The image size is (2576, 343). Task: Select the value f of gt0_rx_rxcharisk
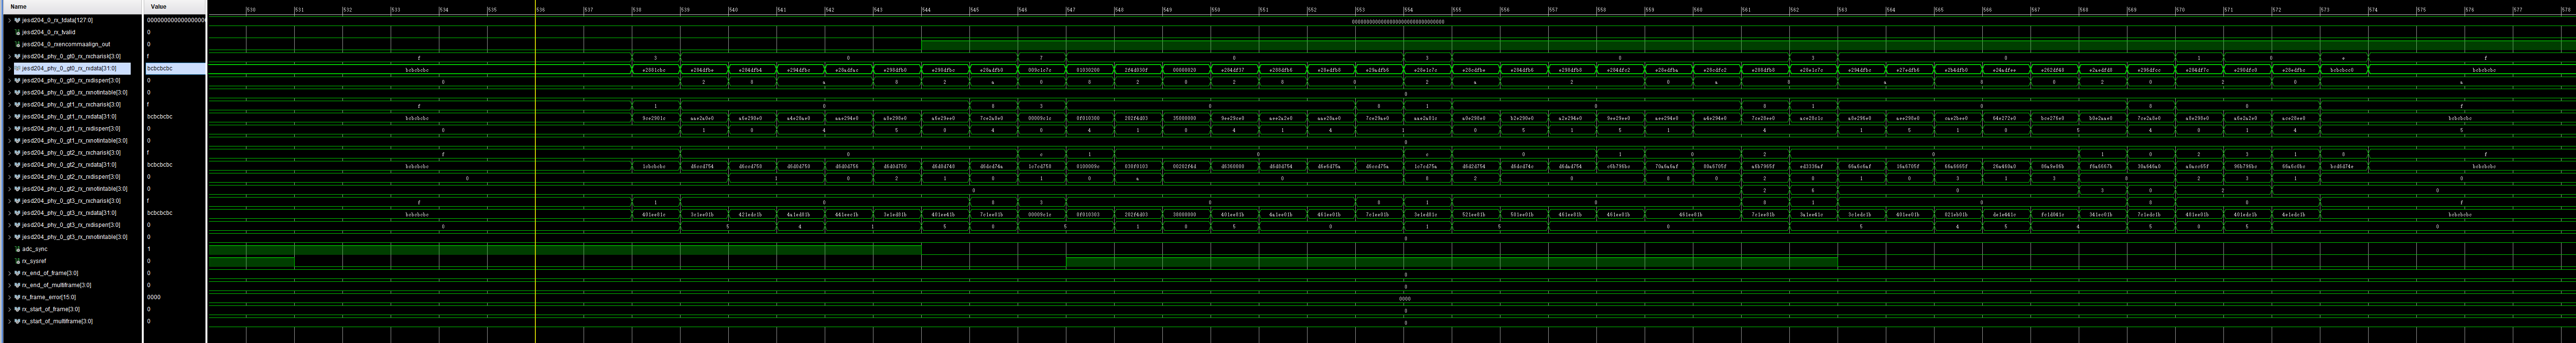pyautogui.click(x=149, y=56)
